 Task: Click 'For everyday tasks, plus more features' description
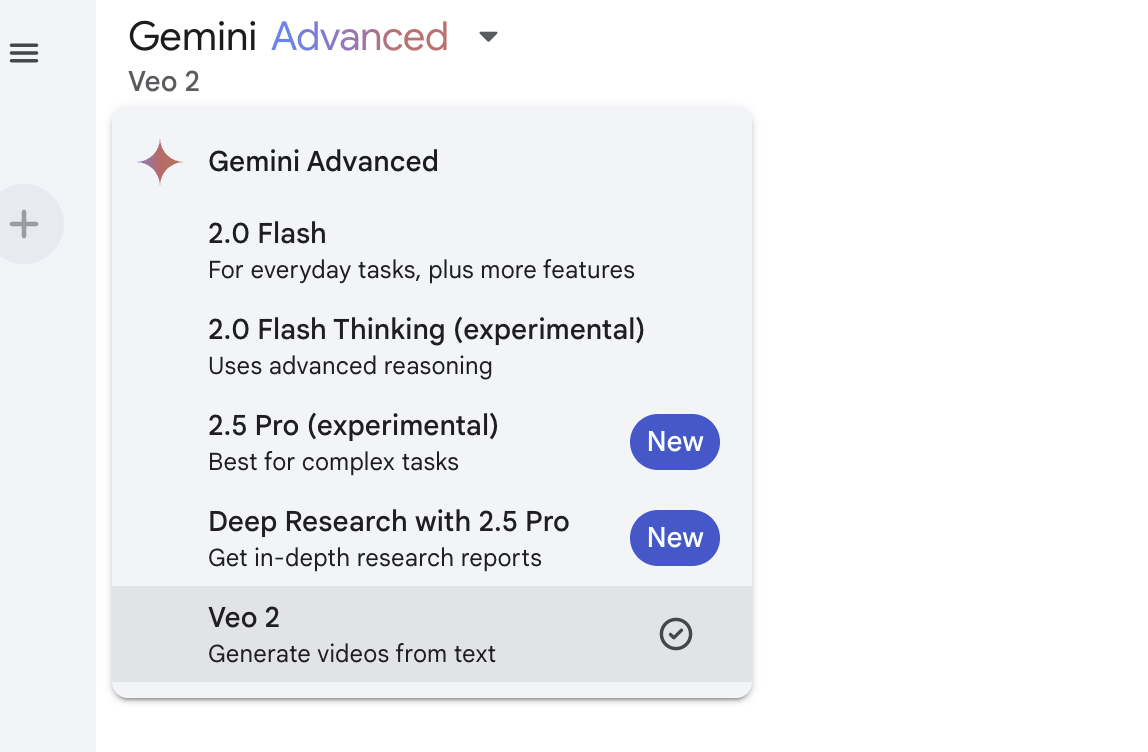point(421,270)
